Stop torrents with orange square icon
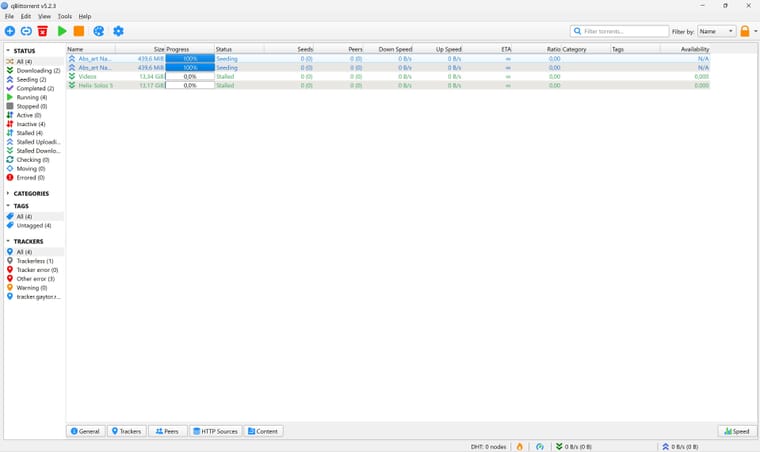This screenshot has height=452, width=760. click(79, 31)
